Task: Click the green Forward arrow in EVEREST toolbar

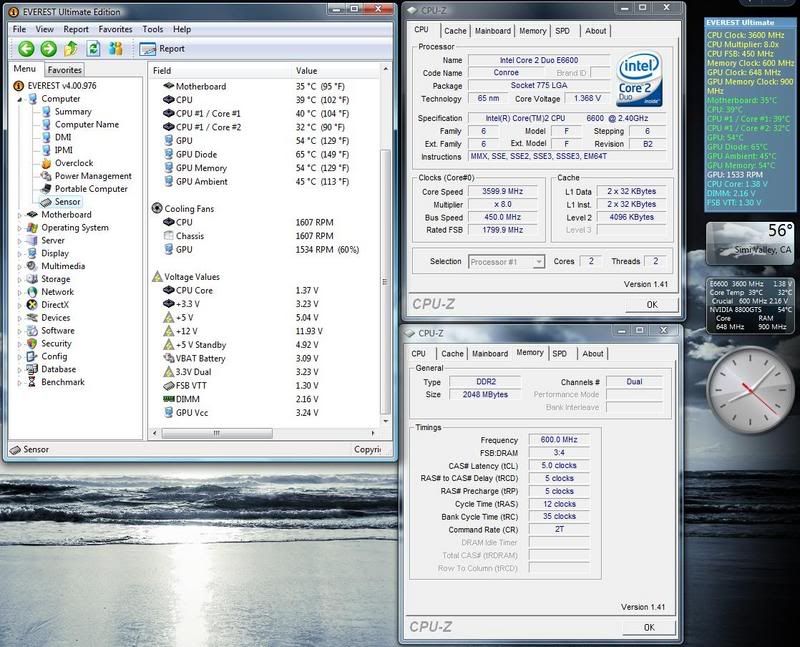Action: [48, 49]
